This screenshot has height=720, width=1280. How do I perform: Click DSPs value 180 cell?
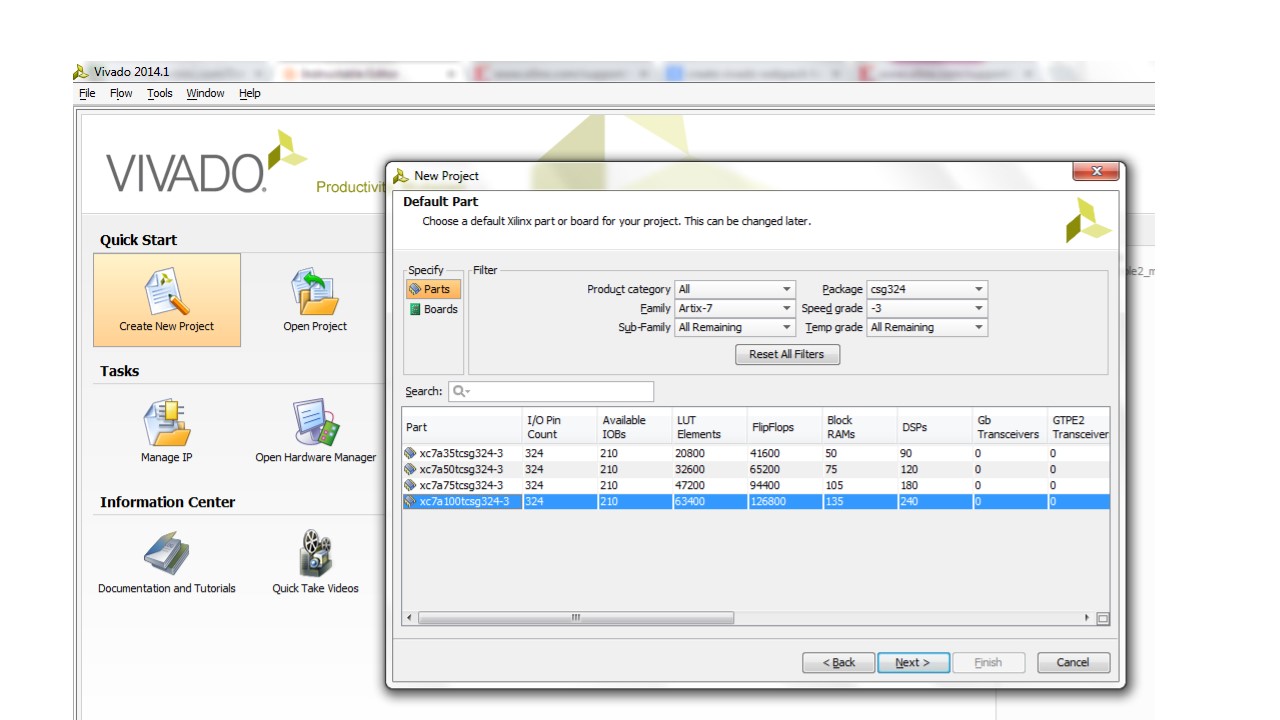934,485
